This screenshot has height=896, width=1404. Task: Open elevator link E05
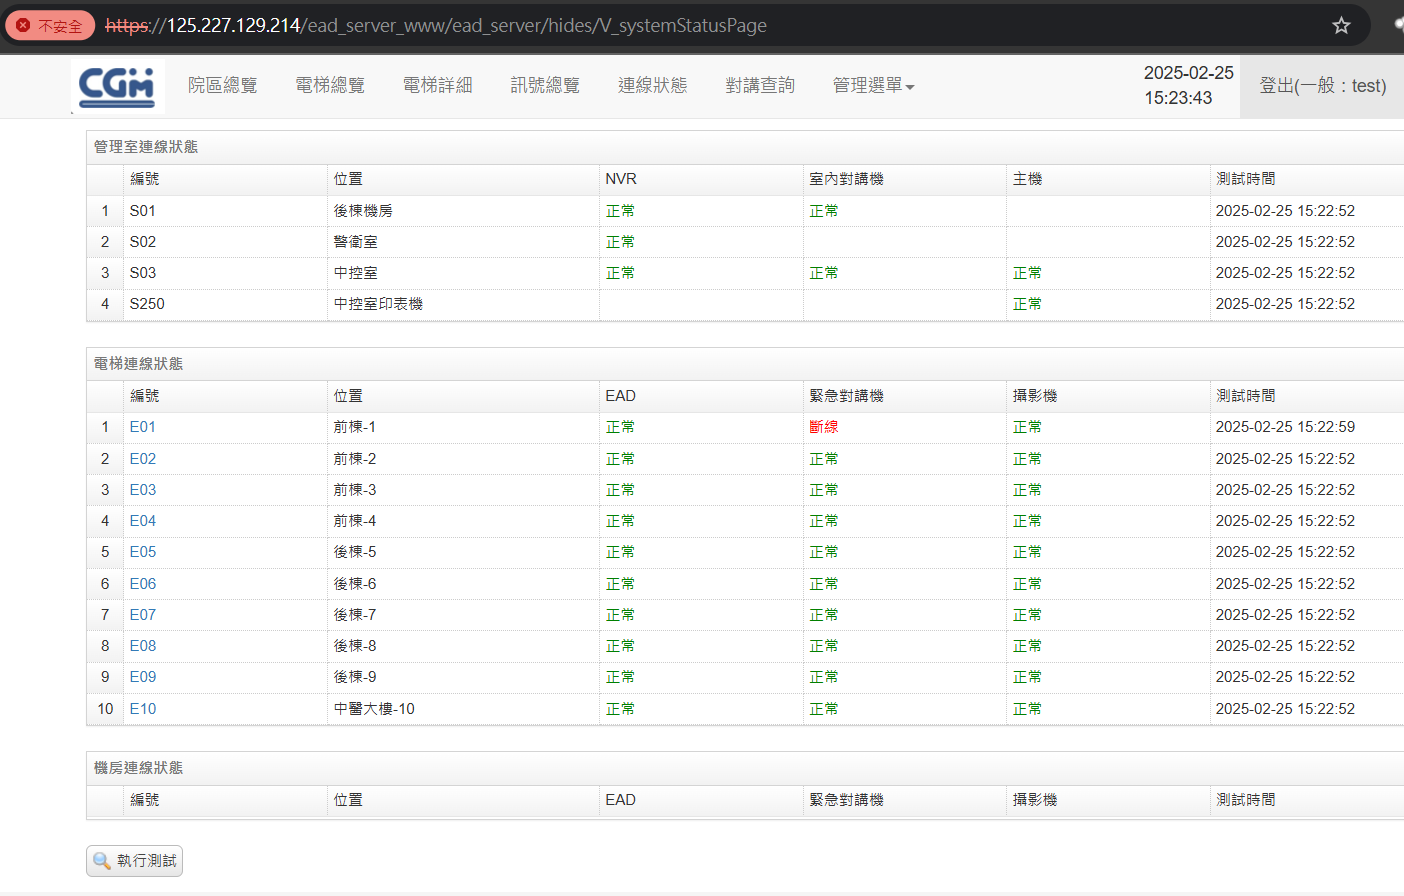pyautogui.click(x=143, y=552)
